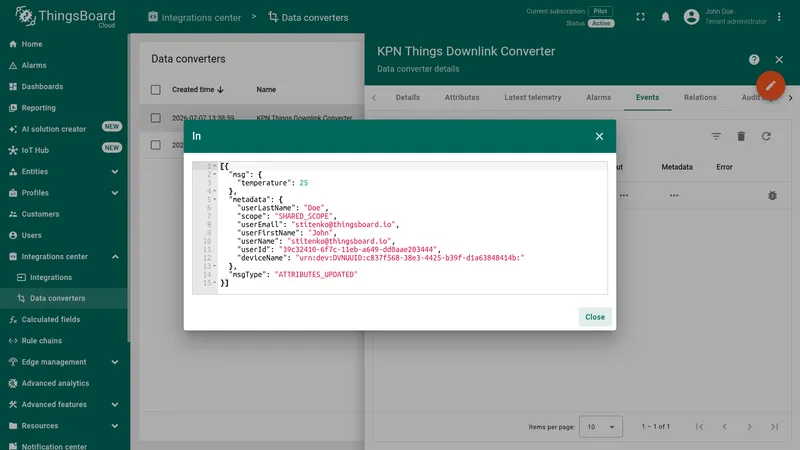Open the Items per page dropdown
The height and width of the screenshot is (450, 800).
601,427
